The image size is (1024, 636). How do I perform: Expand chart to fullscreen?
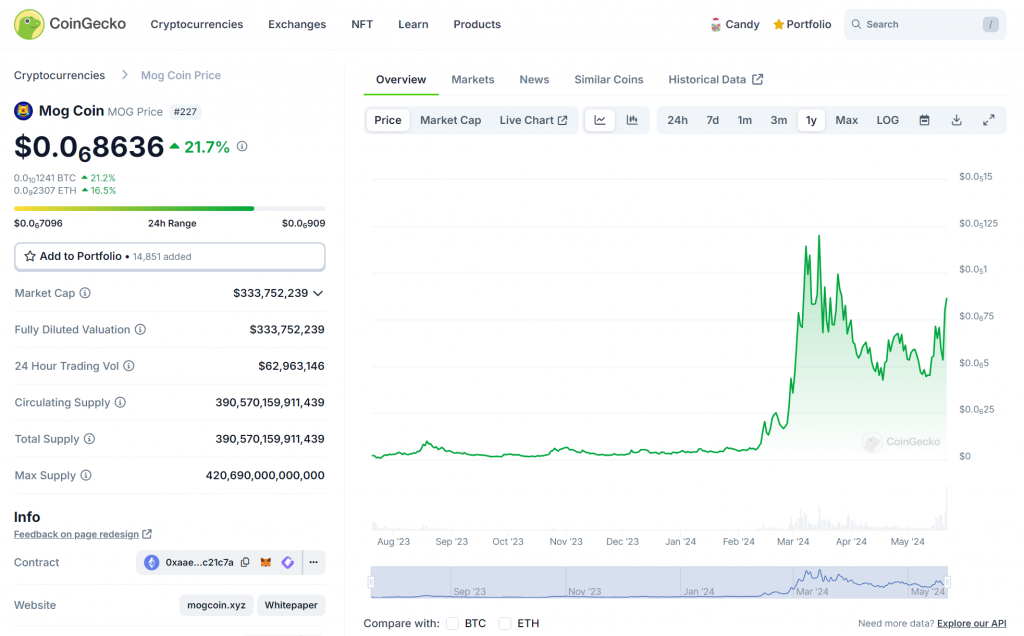tap(988, 120)
